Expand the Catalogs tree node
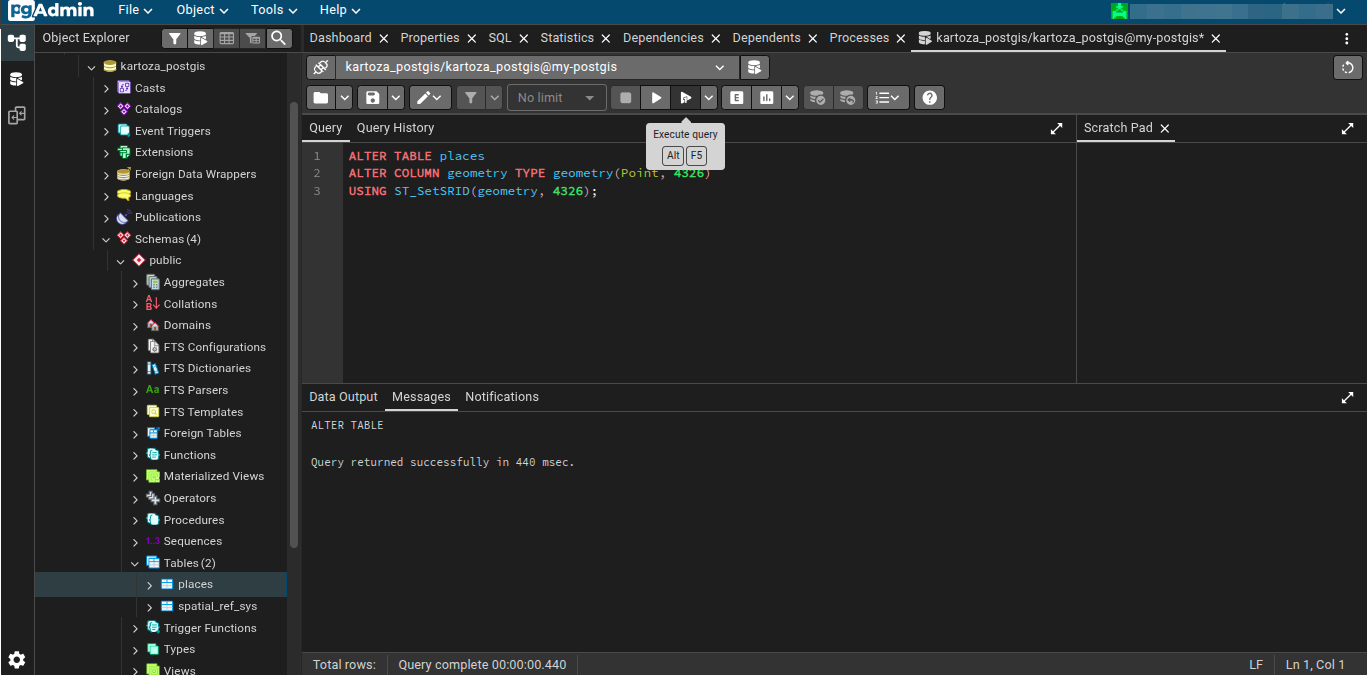The width and height of the screenshot is (1367, 675). (x=106, y=109)
